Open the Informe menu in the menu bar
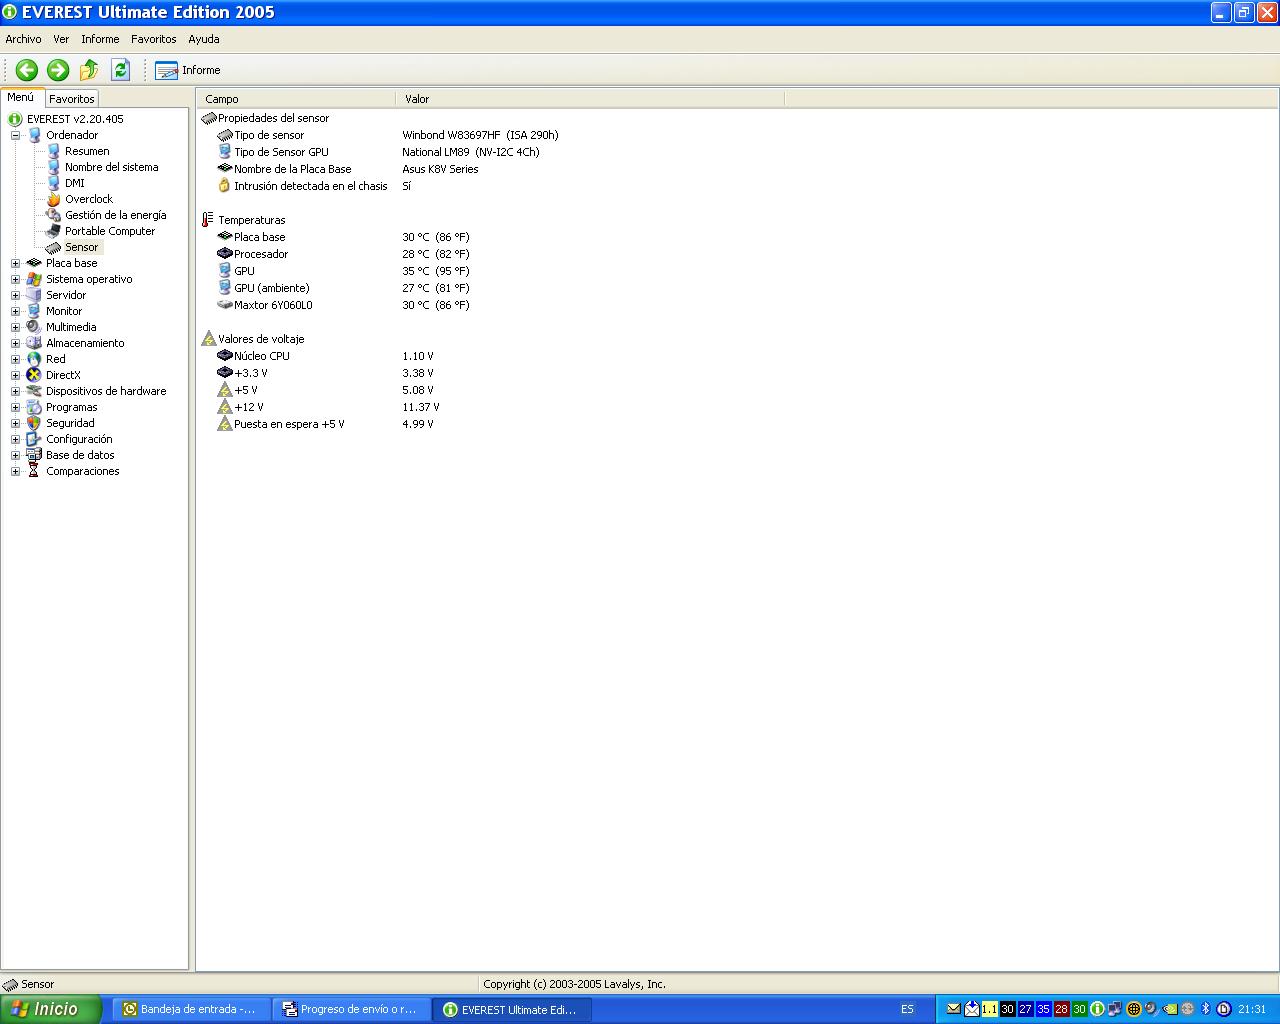Viewport: 1280px width, 1024px height. 100,39
